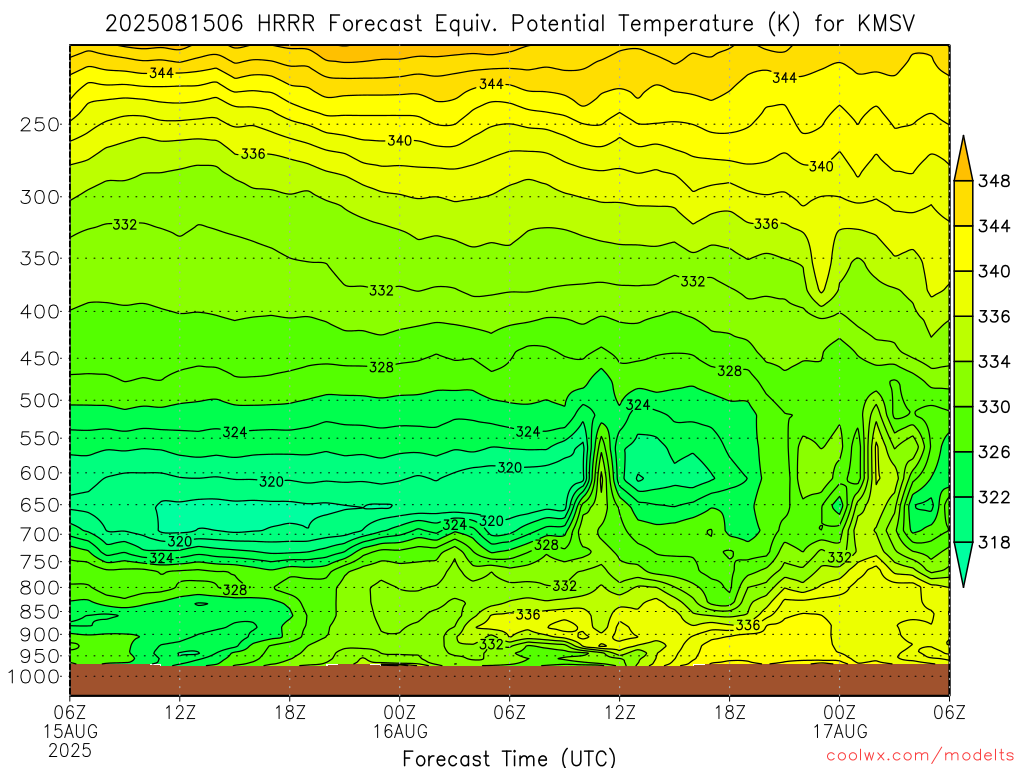Click the Forecast Time (UTC) axis title
This screenshot has width=1024, height=768.
[x=509, y=758]
